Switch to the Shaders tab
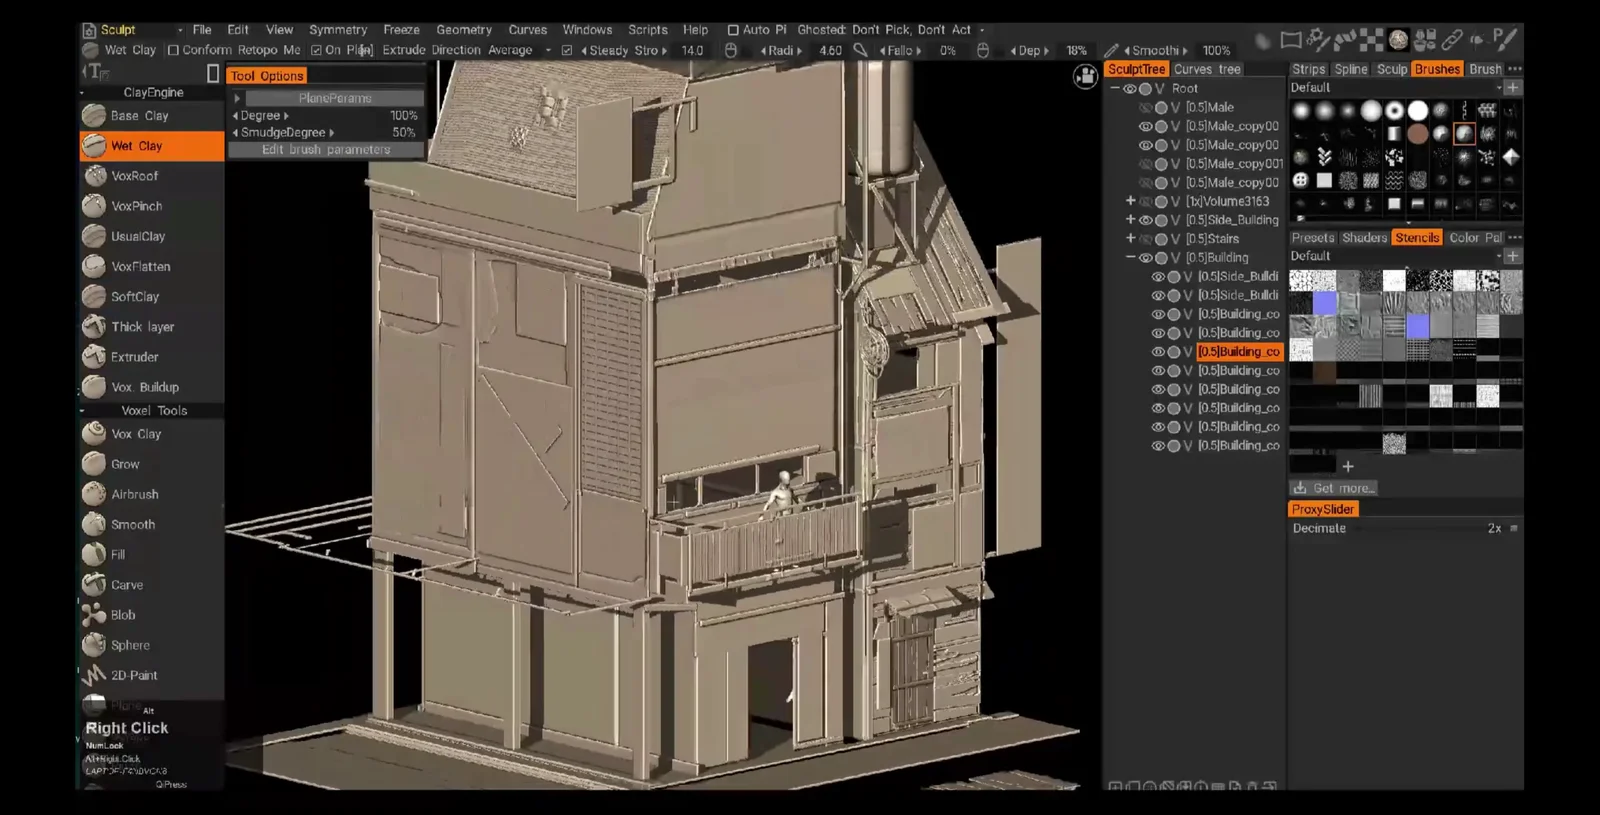Screen dimensions: 1600x815 1364,238
